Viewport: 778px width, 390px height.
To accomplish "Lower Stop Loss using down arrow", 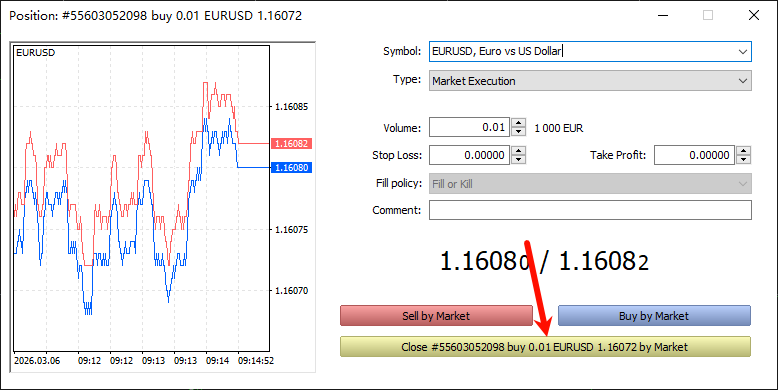I will 518,160.
